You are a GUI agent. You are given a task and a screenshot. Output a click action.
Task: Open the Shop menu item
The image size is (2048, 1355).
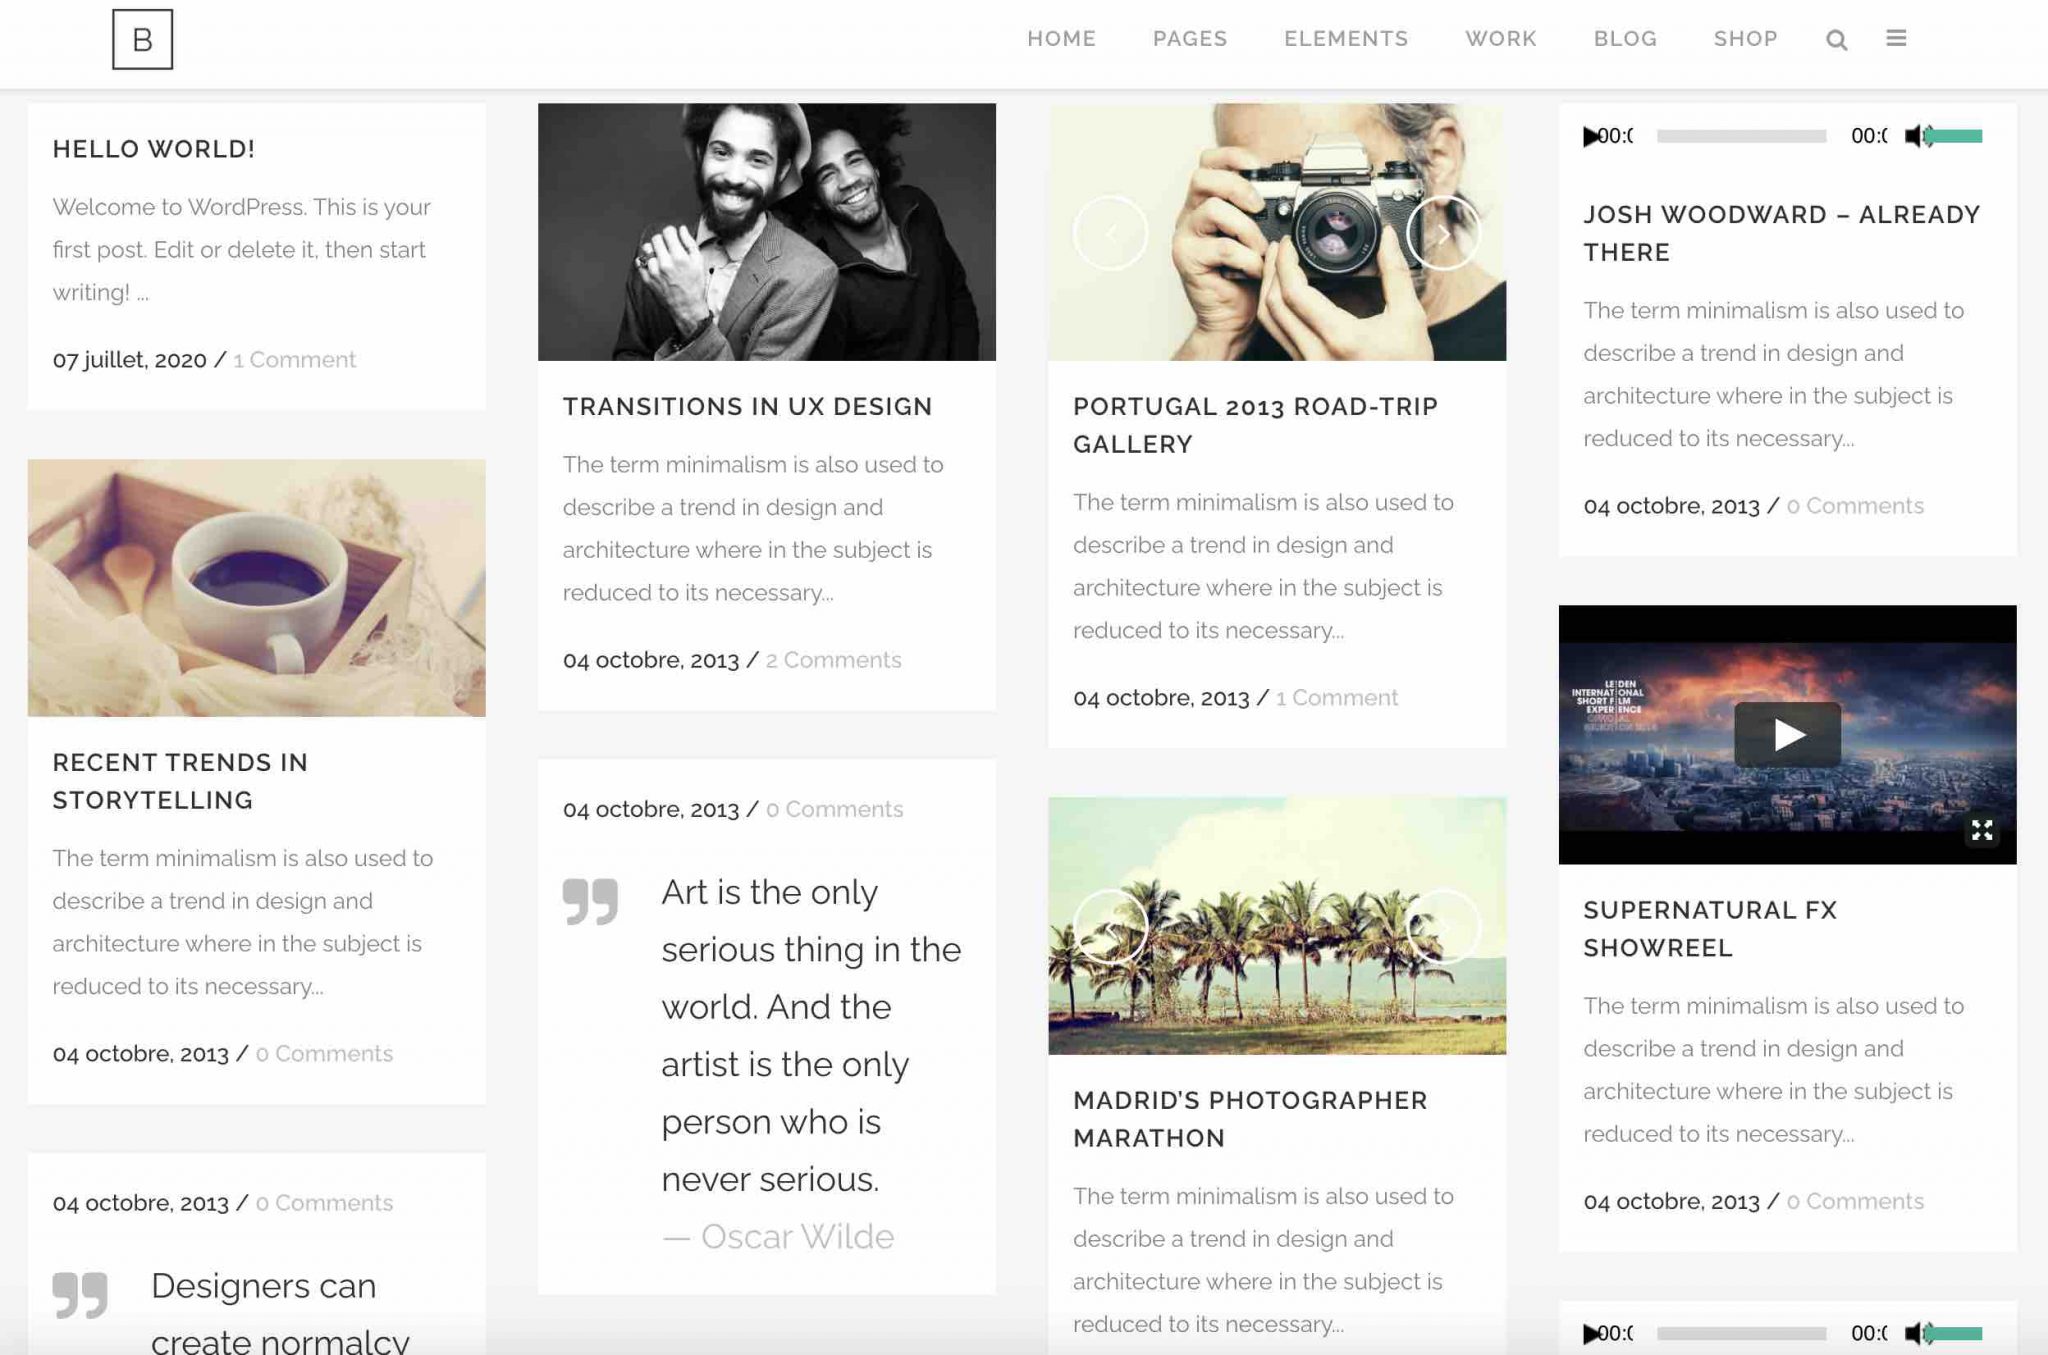point(1745,39)
